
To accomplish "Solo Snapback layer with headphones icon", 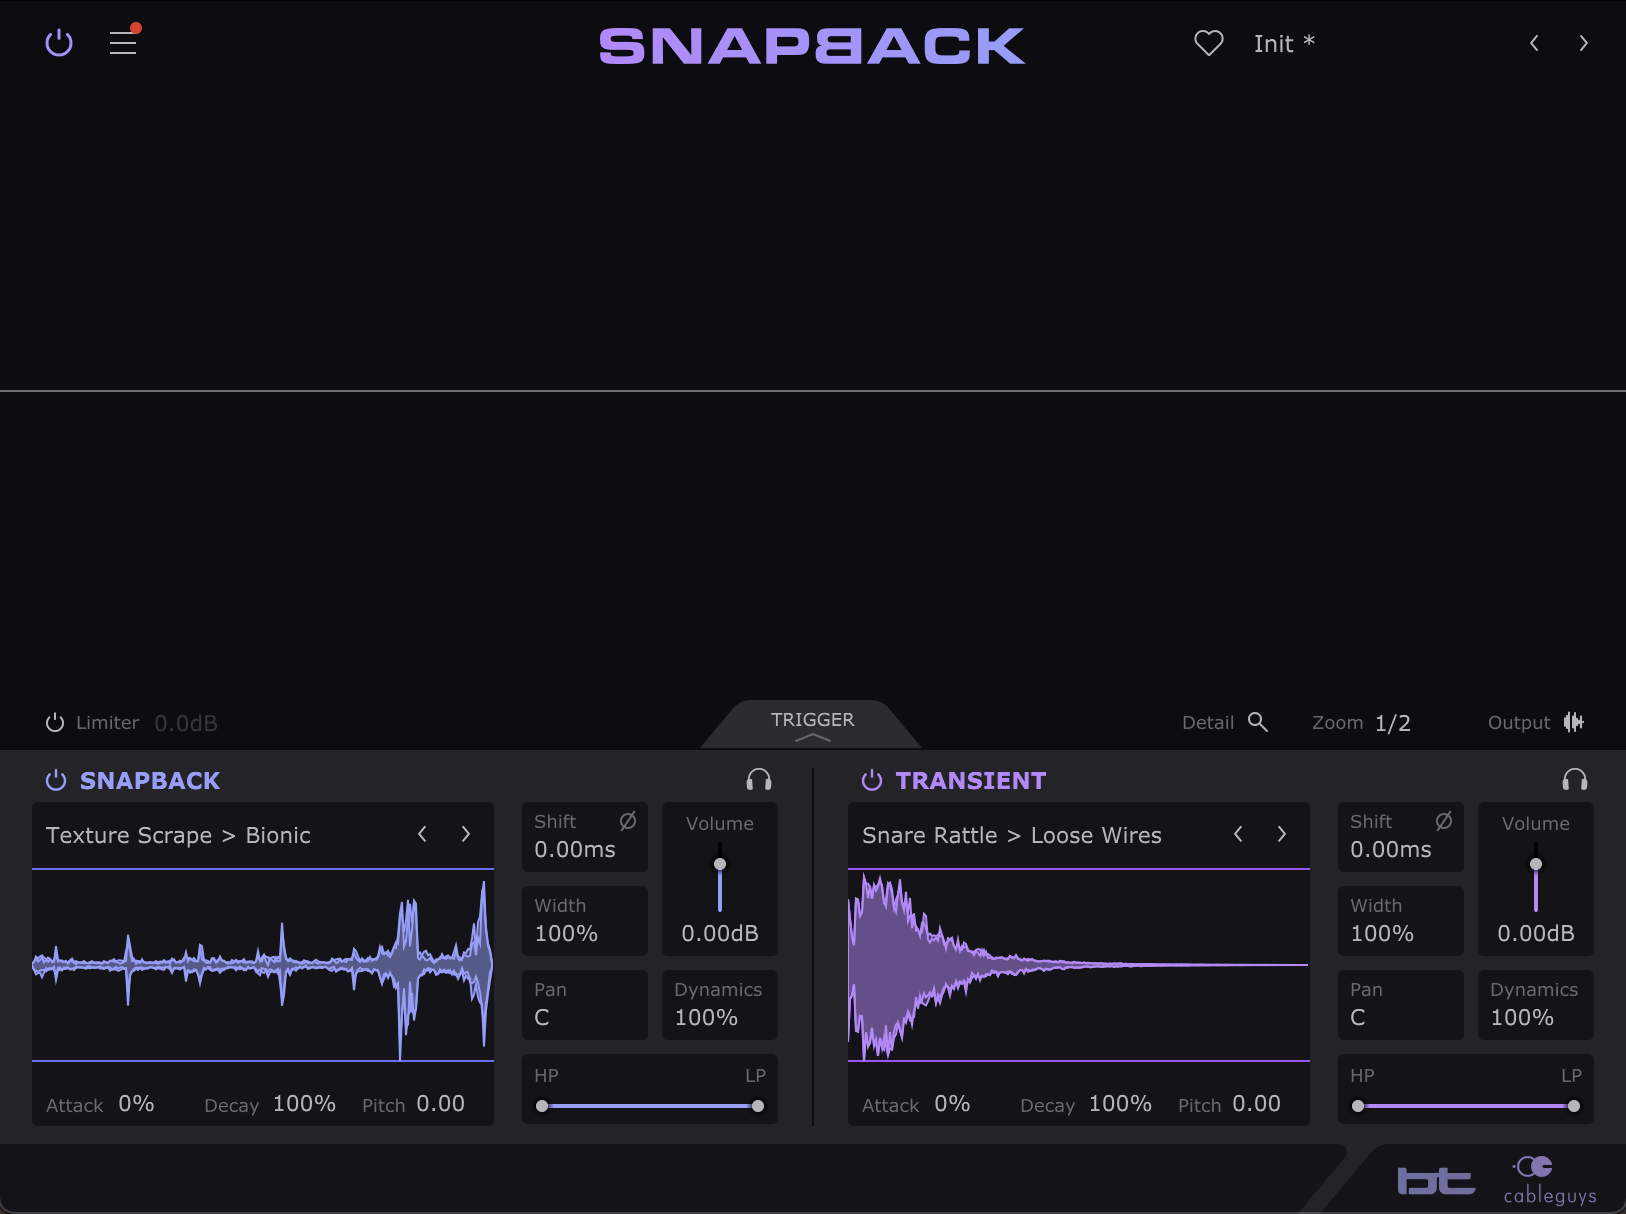I will [759, 780].
